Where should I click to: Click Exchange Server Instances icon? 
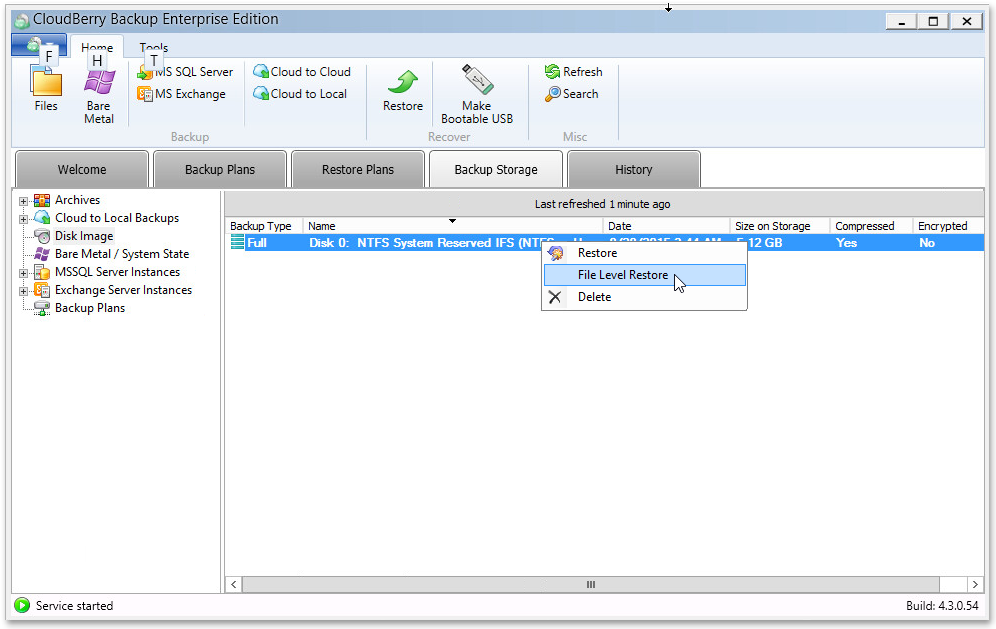(x=42, y=290)
